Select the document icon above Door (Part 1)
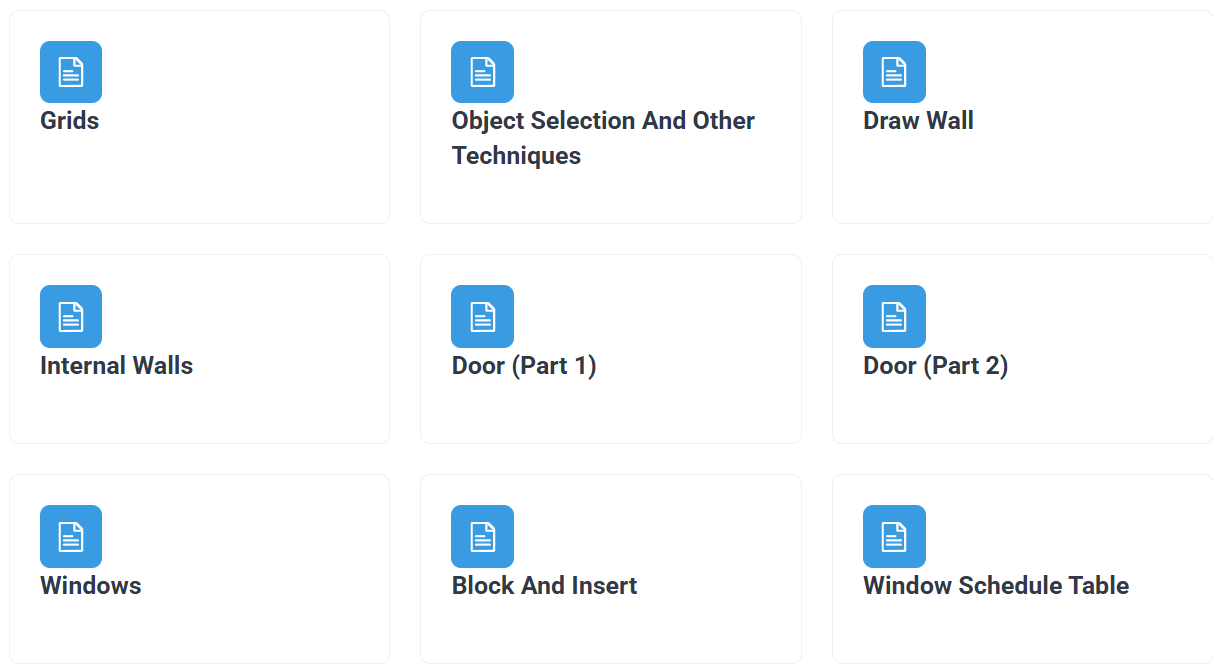This screenshot has height=667, width=1217. tap(482, 316)
